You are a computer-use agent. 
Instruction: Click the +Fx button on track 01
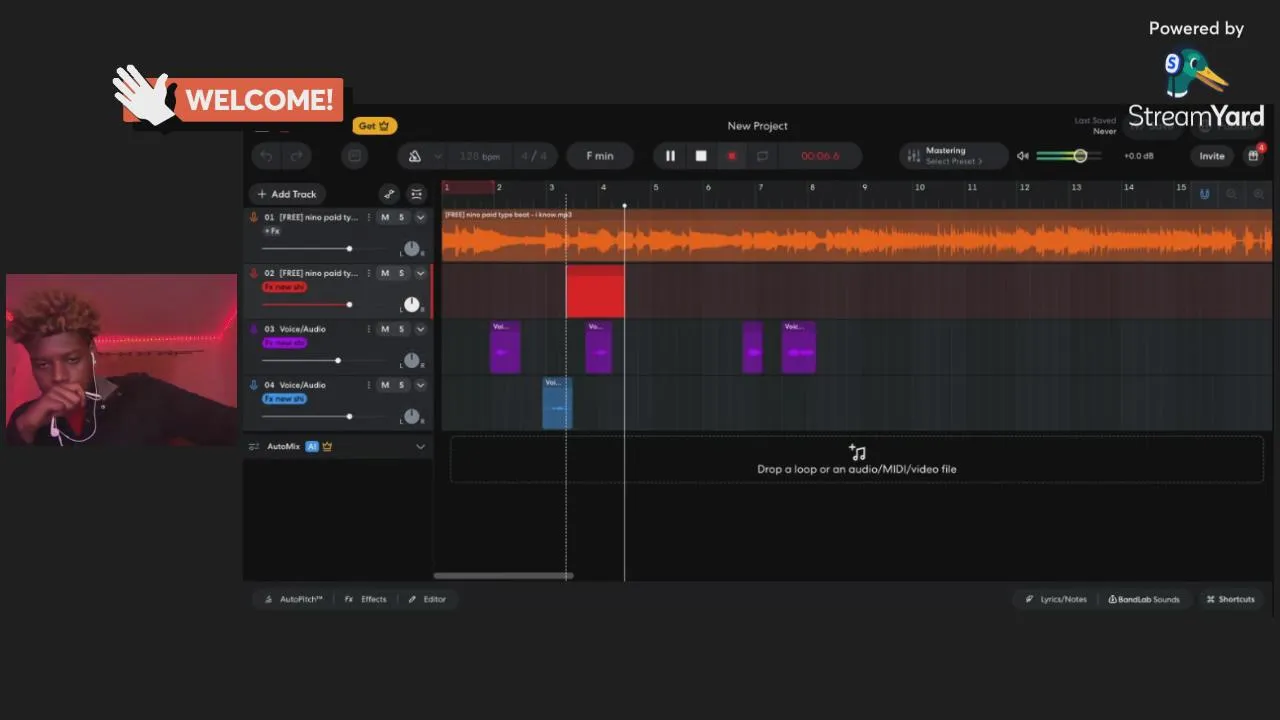pos(272,231)
